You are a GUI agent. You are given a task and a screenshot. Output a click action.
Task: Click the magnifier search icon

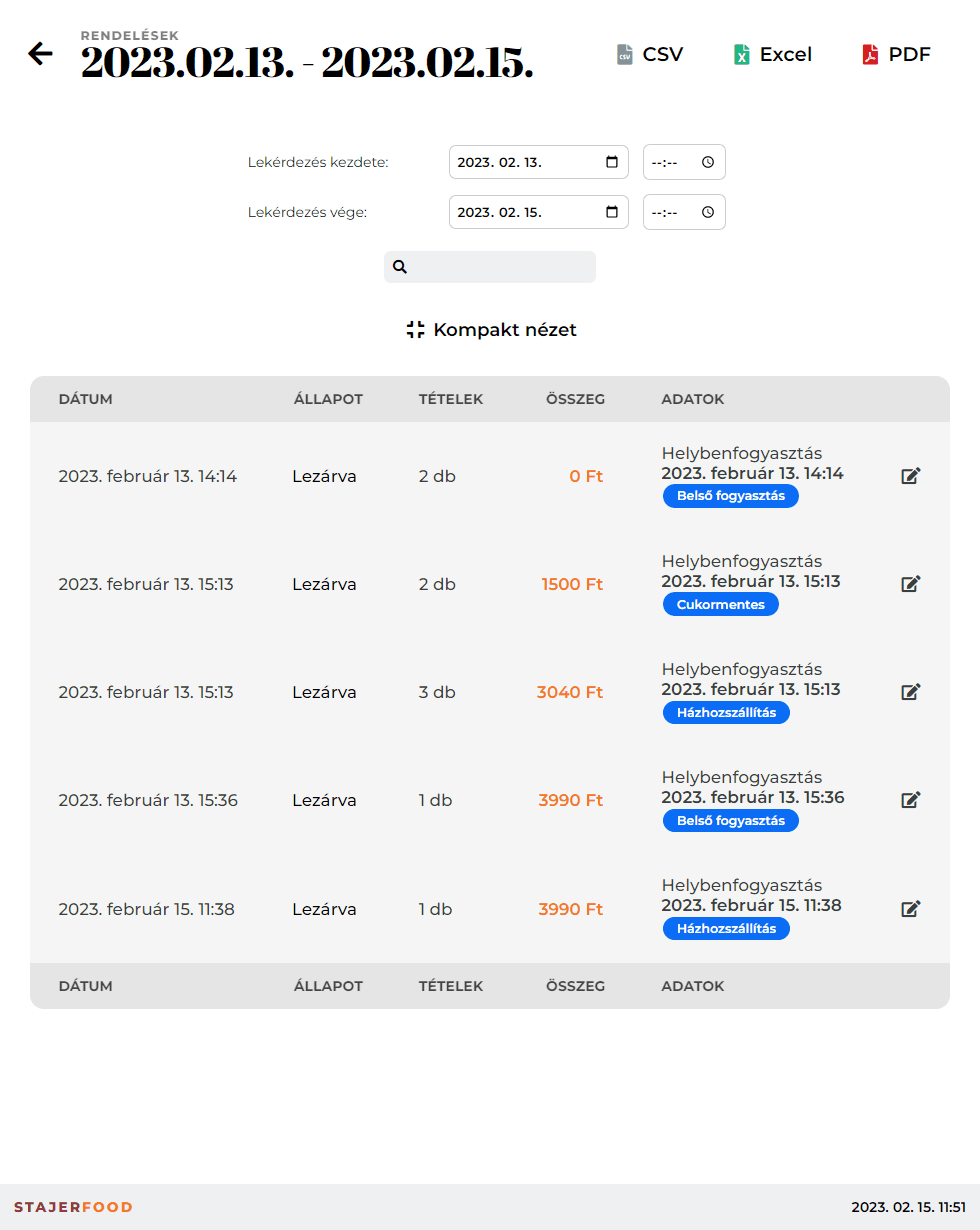(x=400, y=267)
